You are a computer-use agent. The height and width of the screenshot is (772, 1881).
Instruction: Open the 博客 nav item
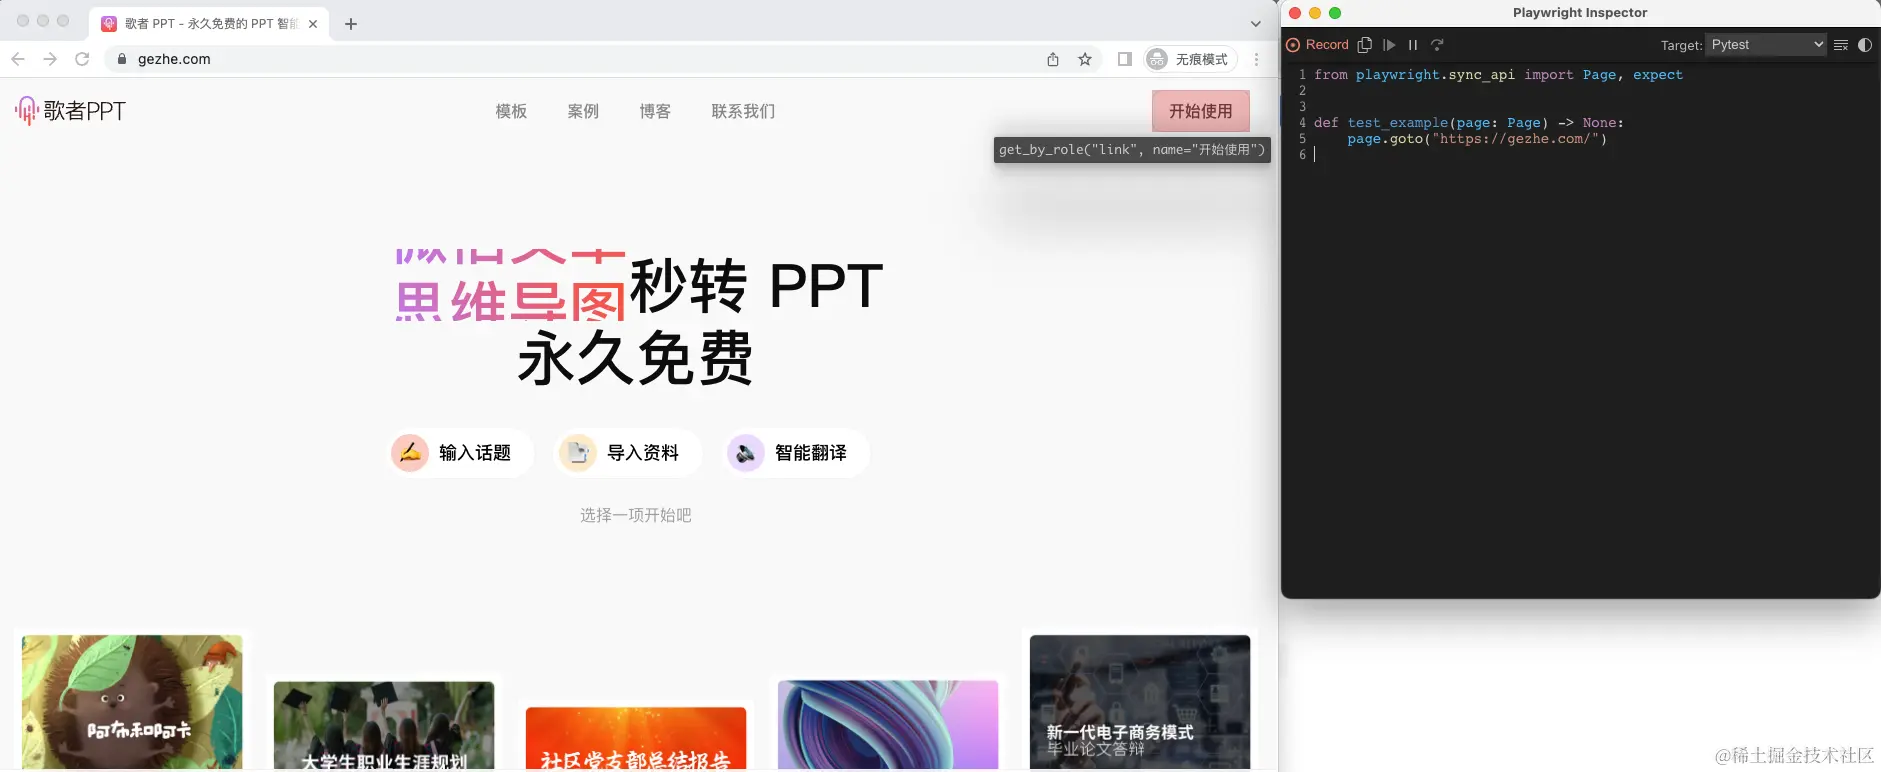coord(655,111)
